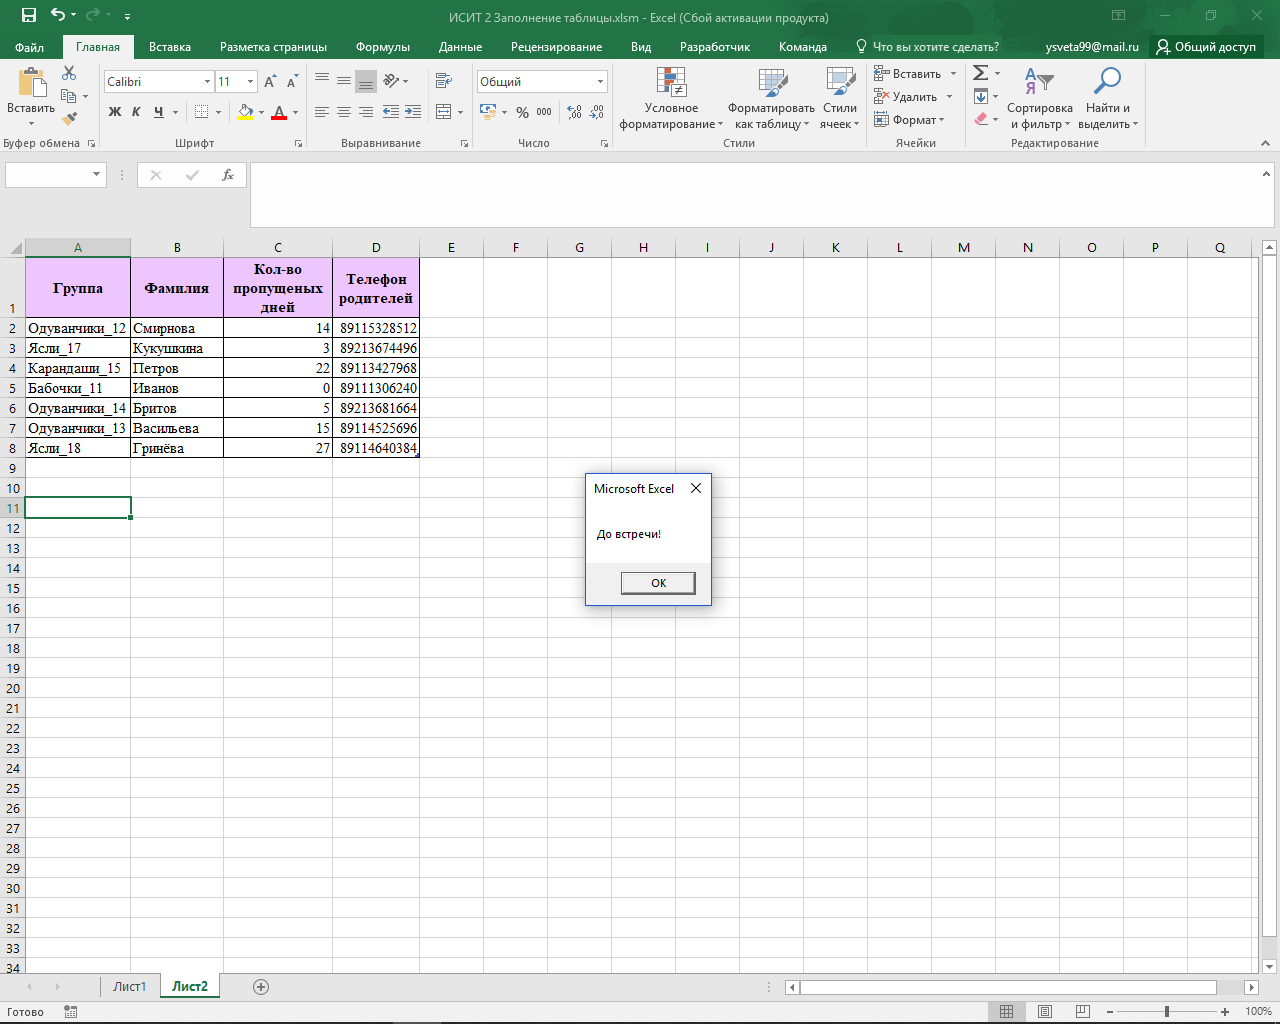Click the Sort and Filter icon
Viewport: 1280px width, 1024px height.
tap(1039, 82)
